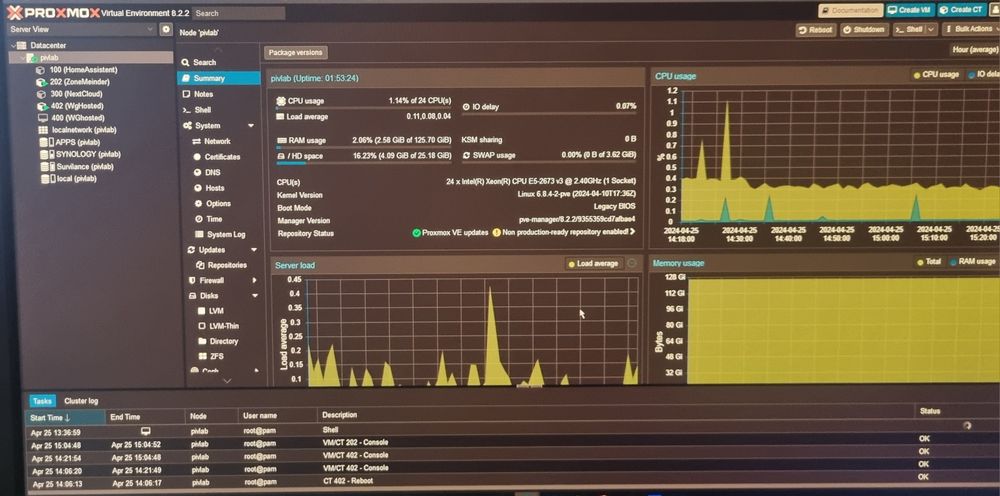1000x496 pixels.
Task: Open the node Shell button
Action: click(909, 29)
